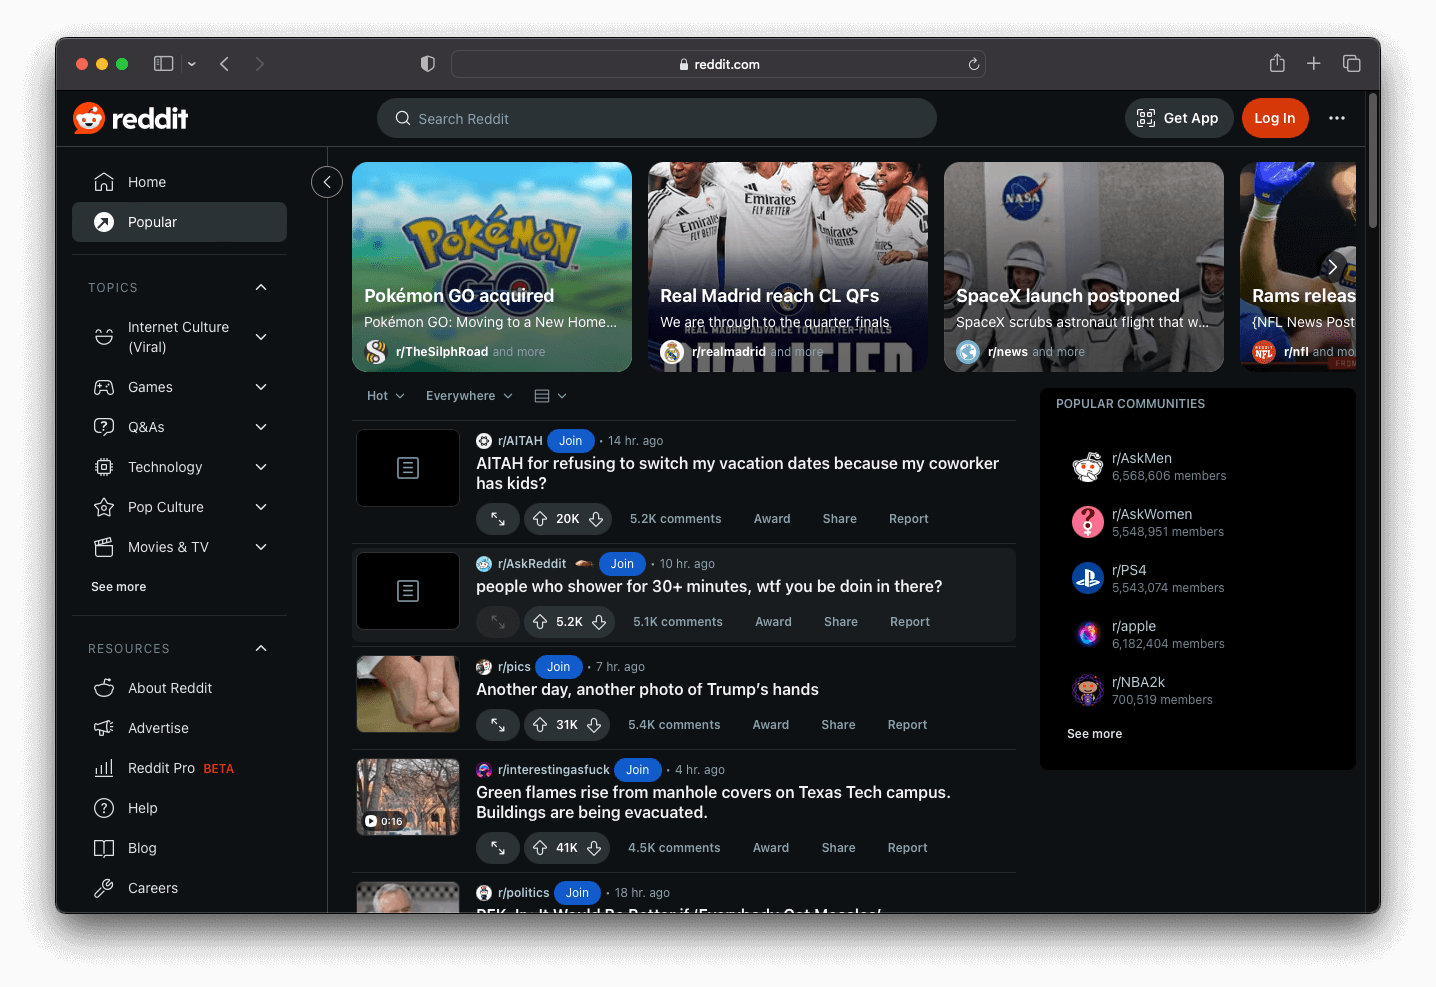Play the green flames video thumbnail
Screen dimensions: 1436x987
[407, 797]
